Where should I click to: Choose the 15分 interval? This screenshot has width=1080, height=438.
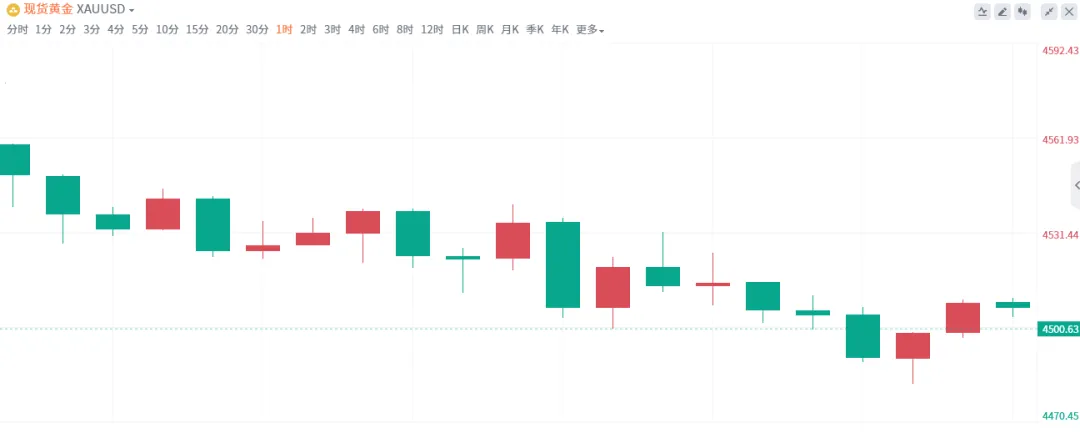197,30
